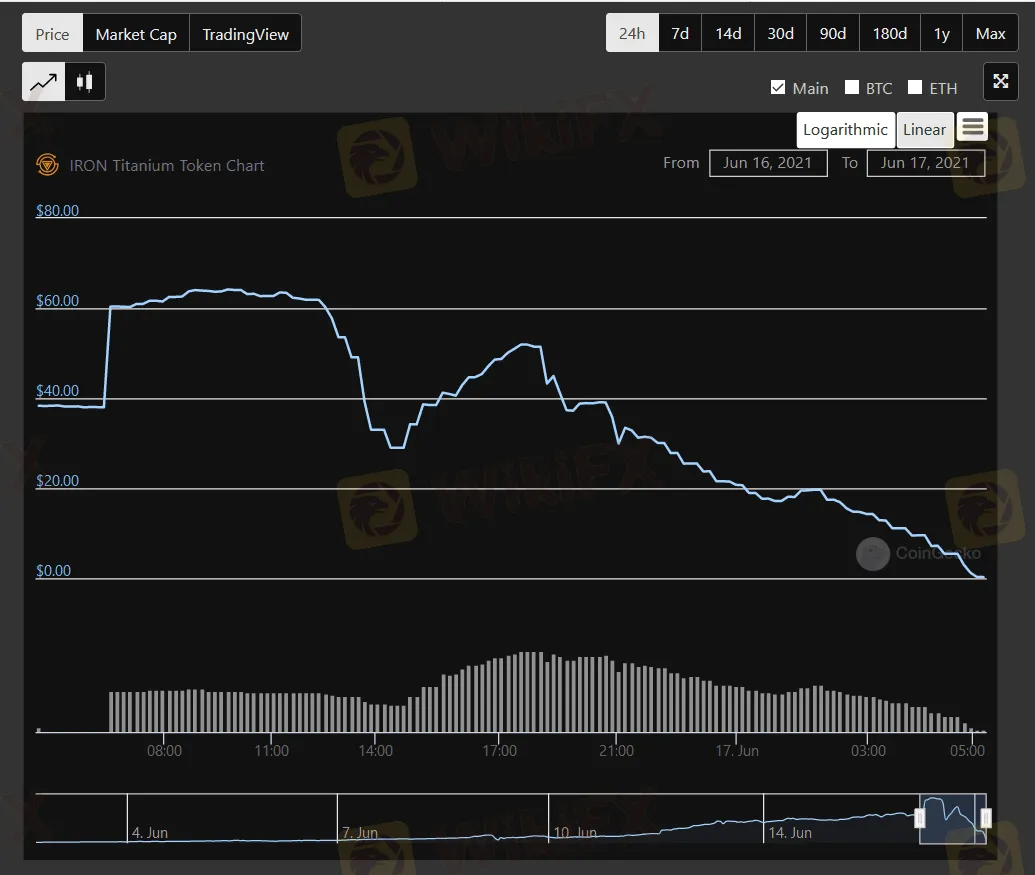Open the To date Jun 17, 2021 field
The height and width of the screenshot is (875, 1035).
pyautogui.click(x=925, y=163)
